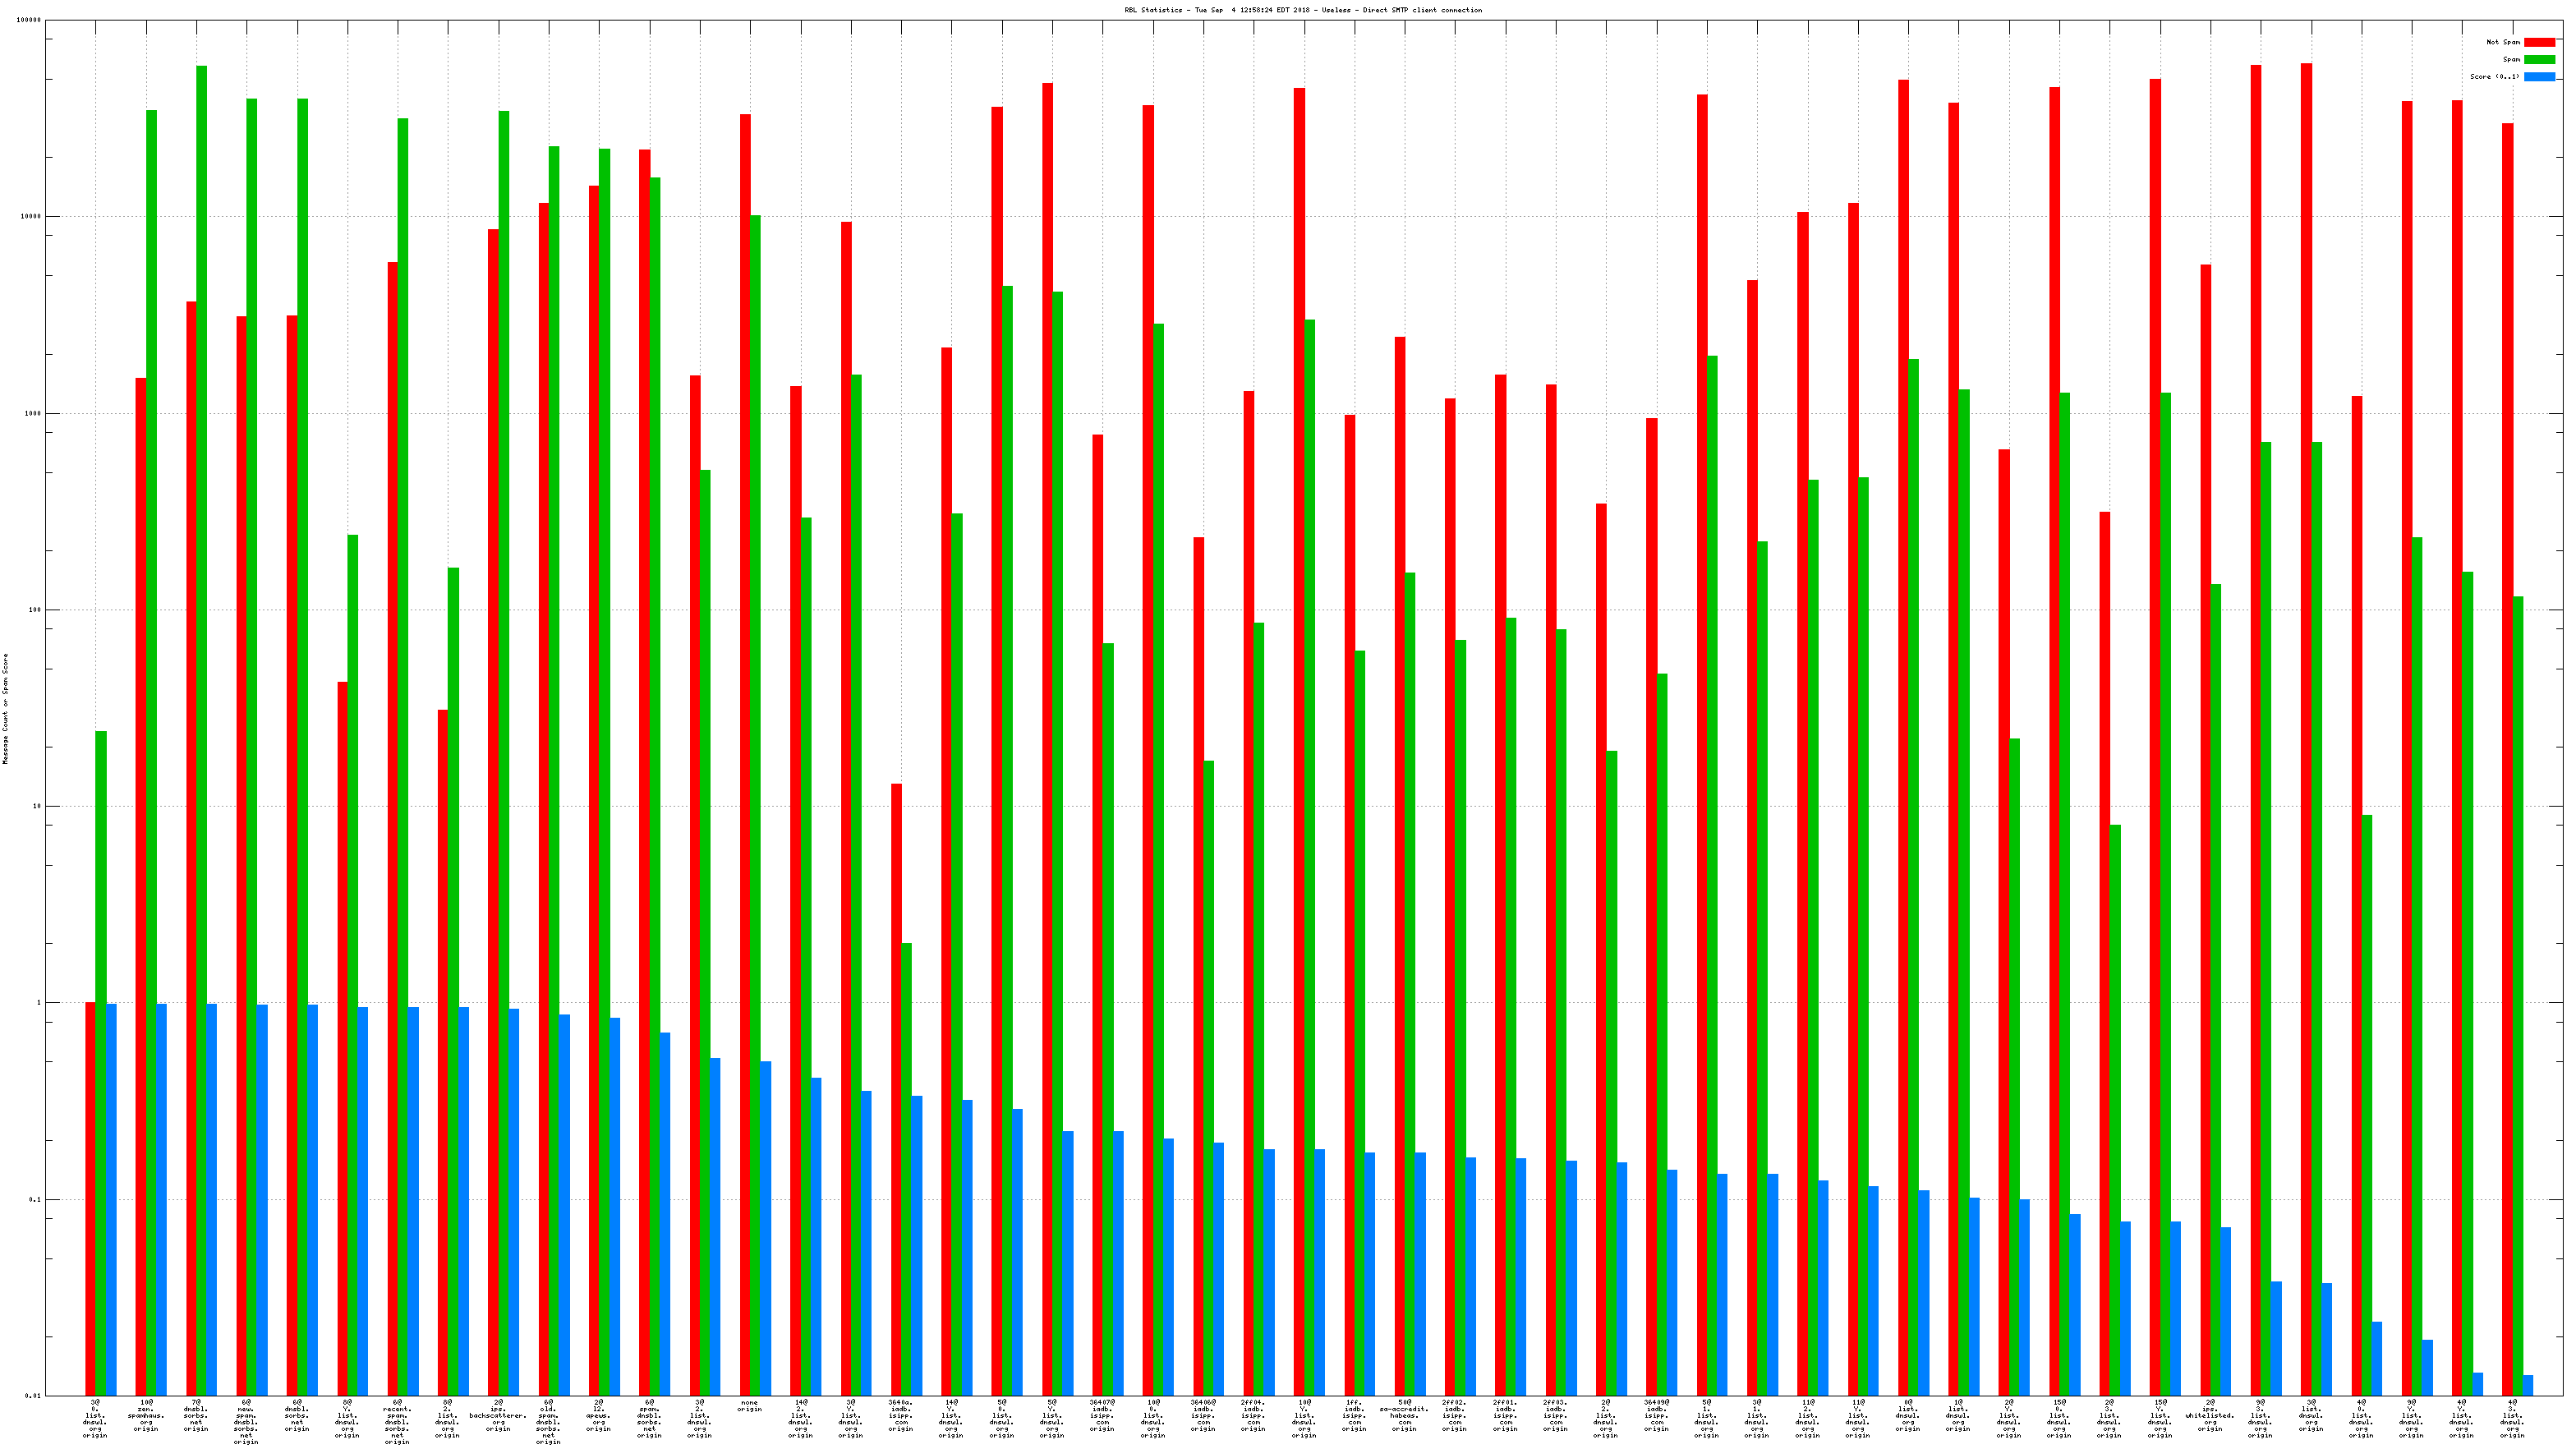Click green bar above zen.spamhaus.org

click(x=151, y=700)
